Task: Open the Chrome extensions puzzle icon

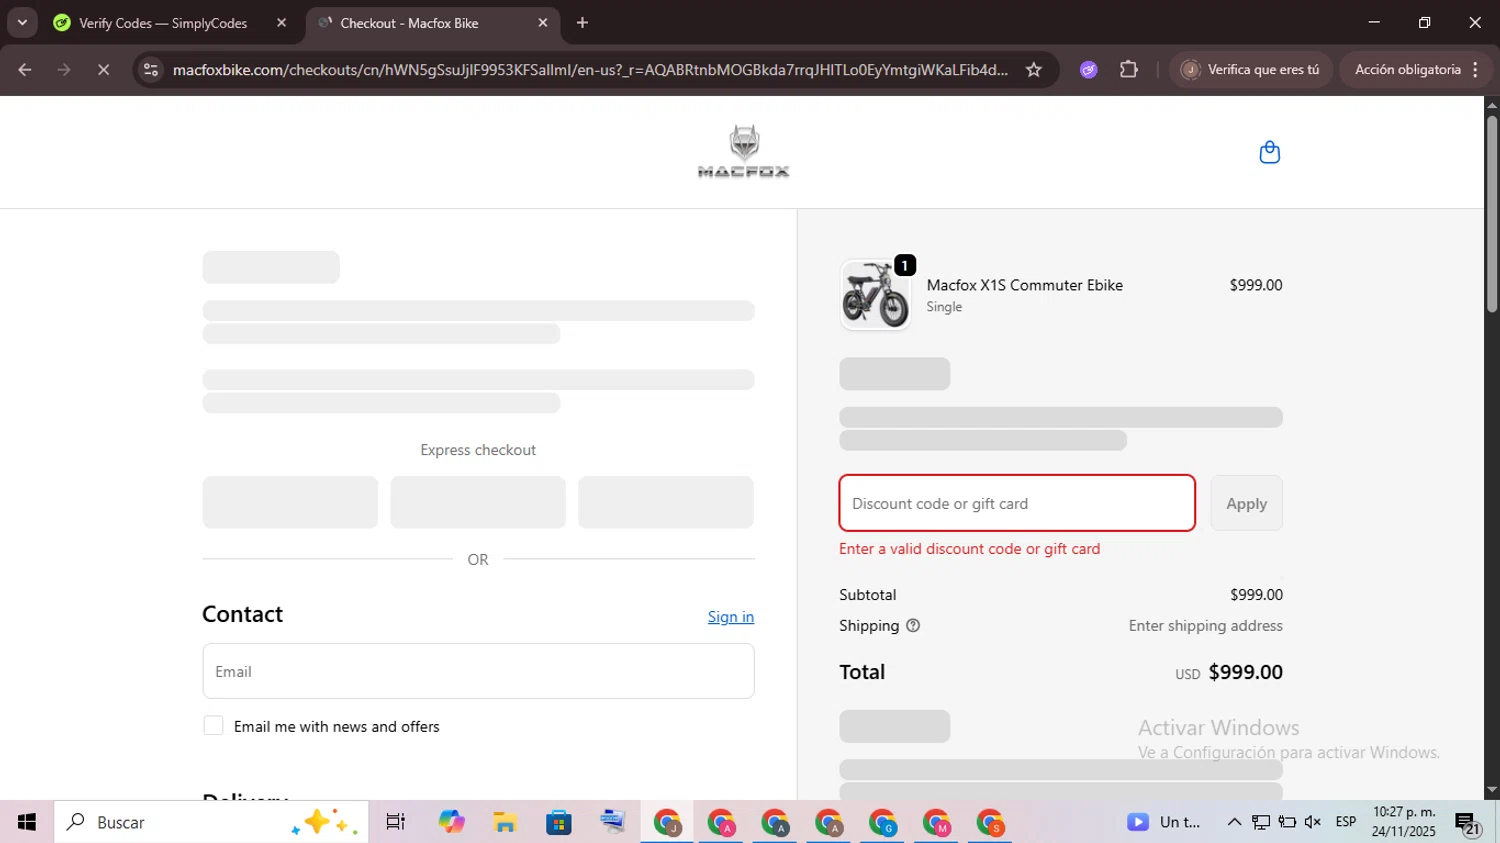Action: (x=1129, y=69)
